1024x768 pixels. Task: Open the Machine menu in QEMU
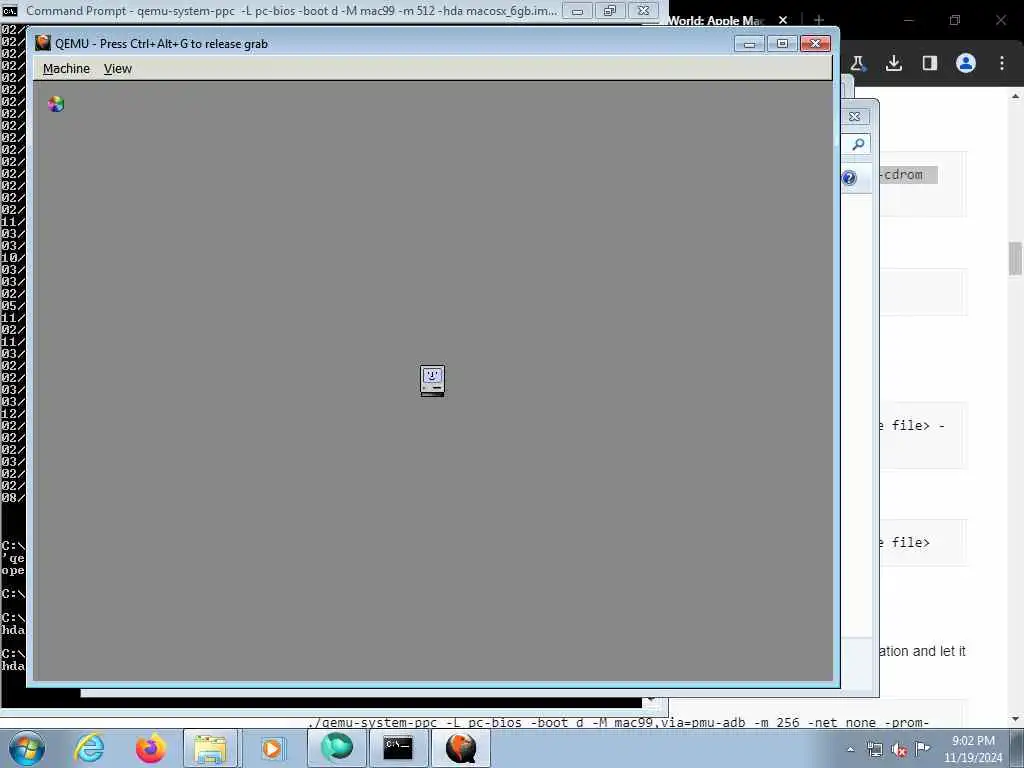pyautogui.click(x=66, y=69)
